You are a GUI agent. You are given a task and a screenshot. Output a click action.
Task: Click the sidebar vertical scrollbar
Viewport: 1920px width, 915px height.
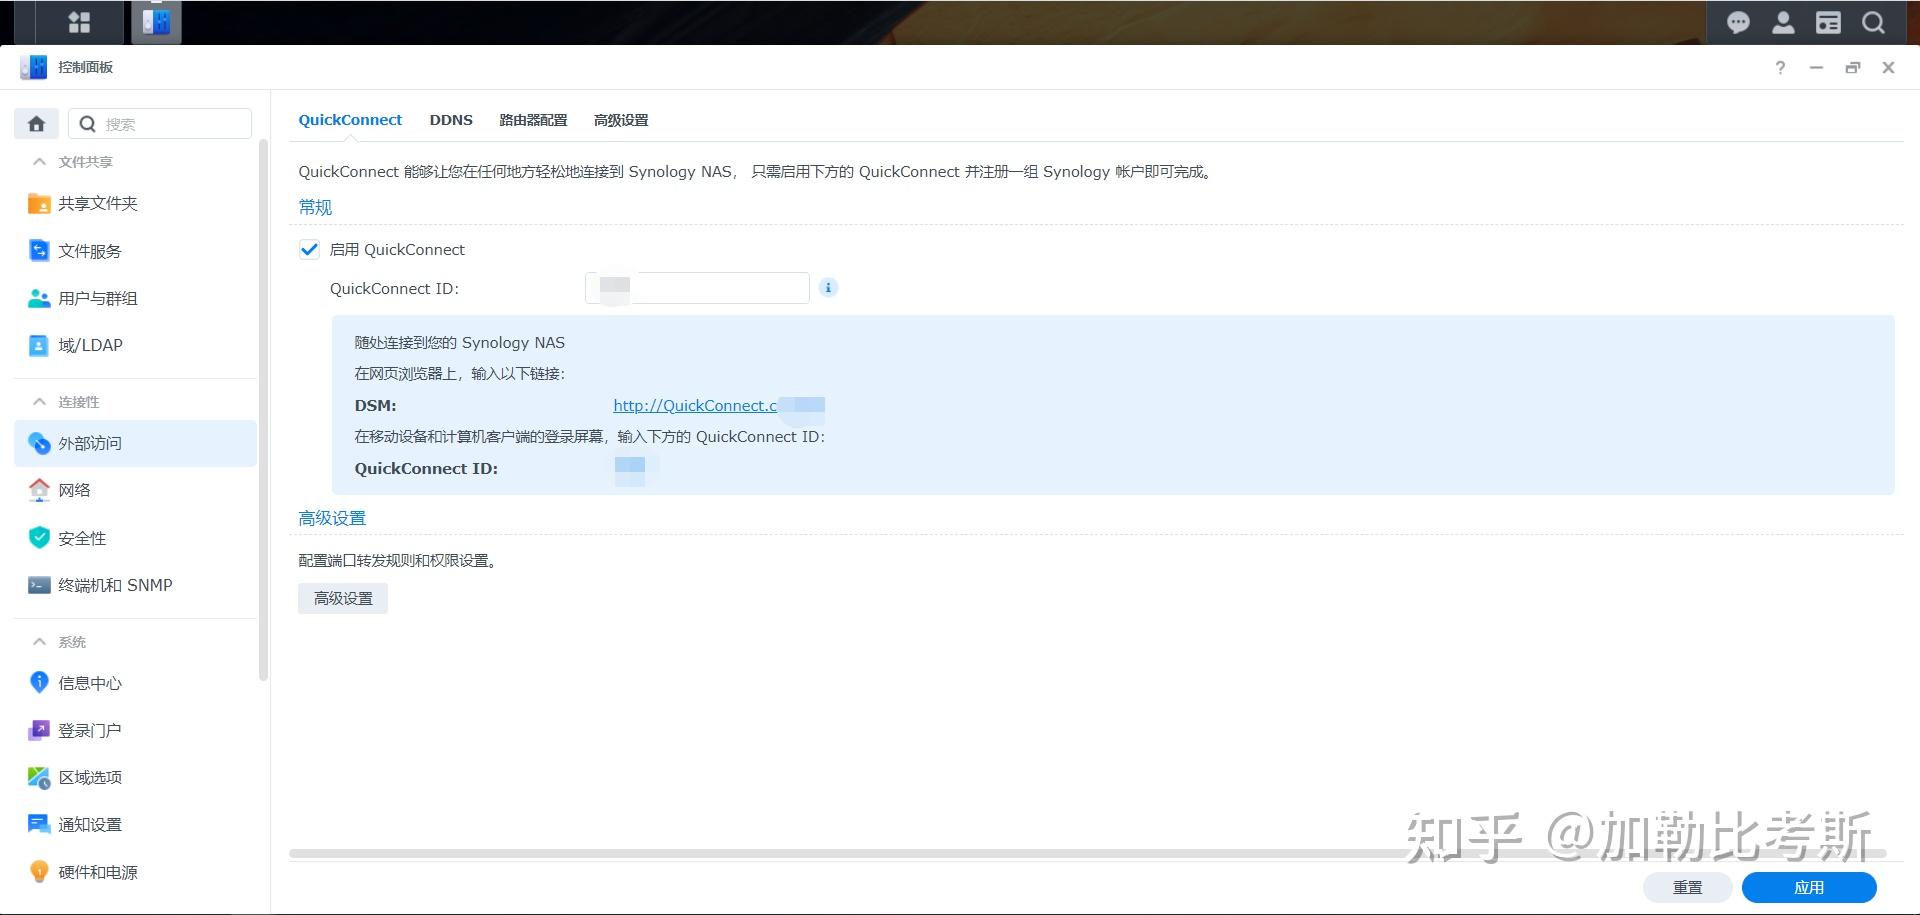pyautogui.click(x=263, y=410)
